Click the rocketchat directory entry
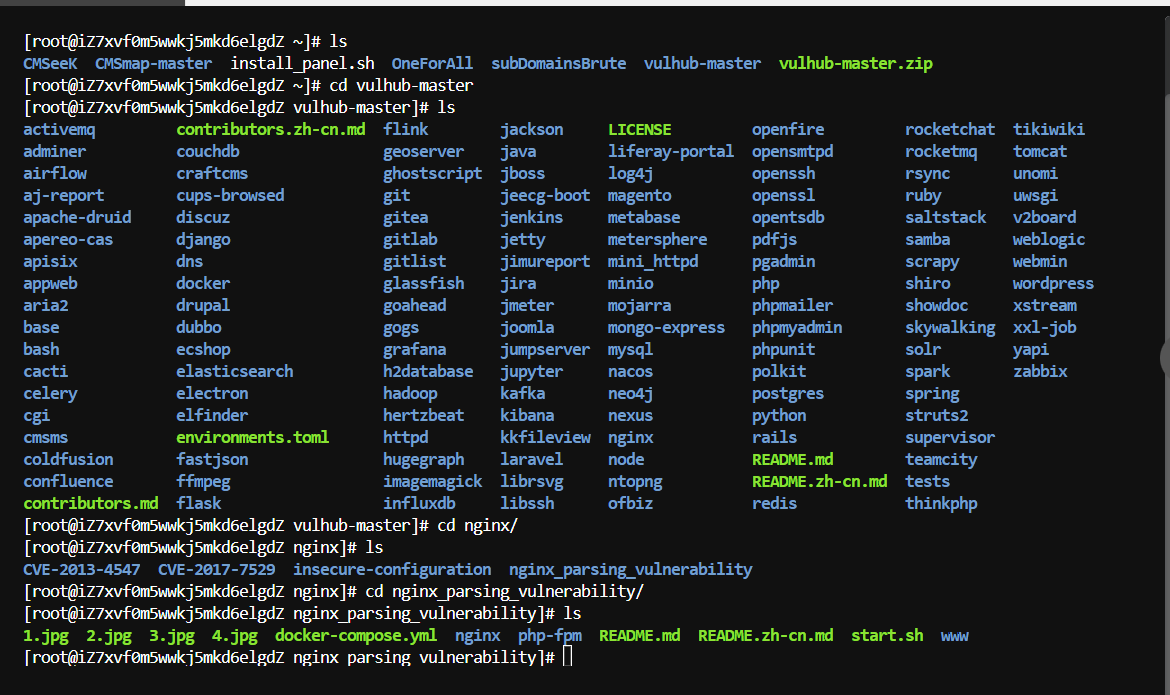The image size is (1170, 695). 950,129
